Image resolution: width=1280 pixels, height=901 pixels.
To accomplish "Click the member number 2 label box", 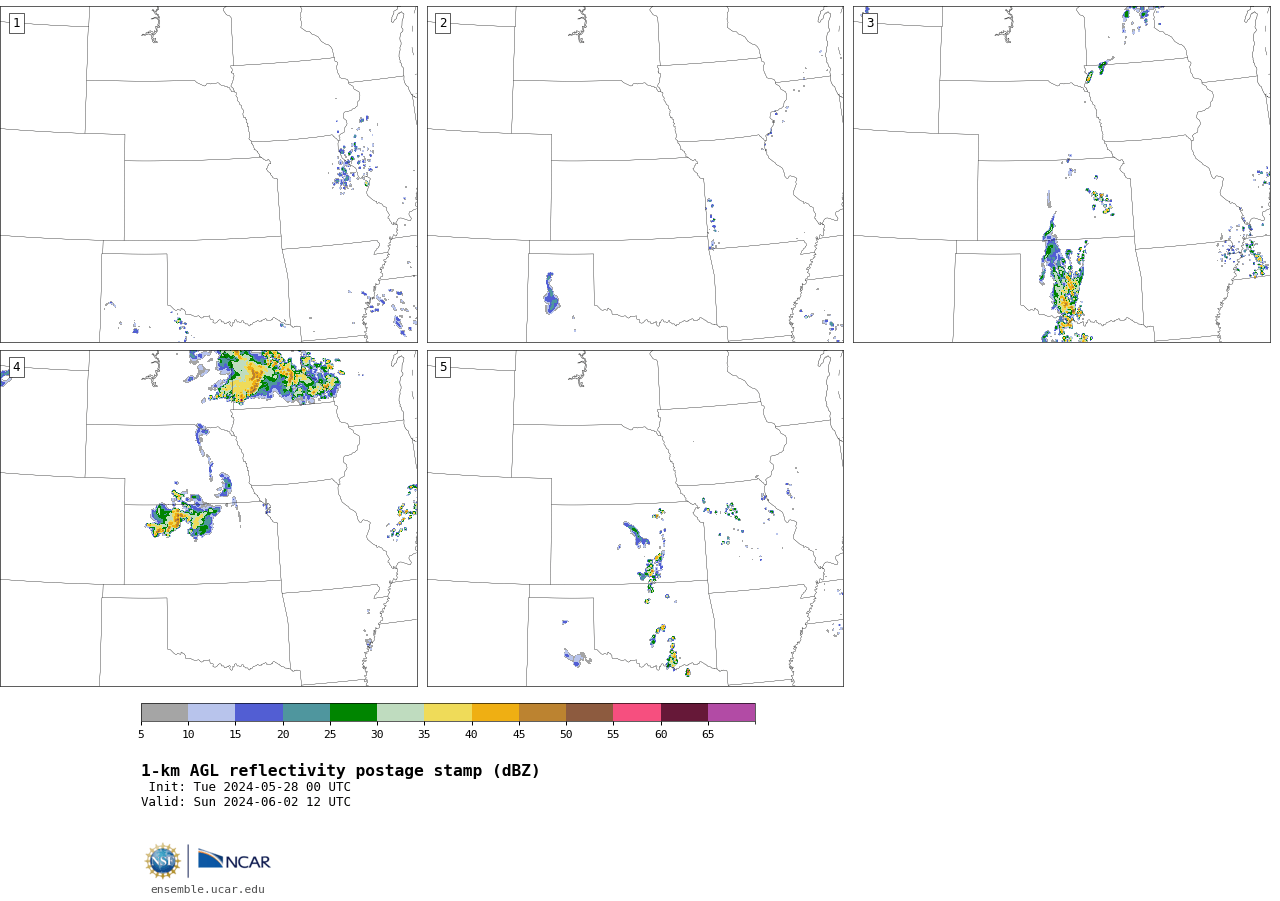I will [443, 23].
